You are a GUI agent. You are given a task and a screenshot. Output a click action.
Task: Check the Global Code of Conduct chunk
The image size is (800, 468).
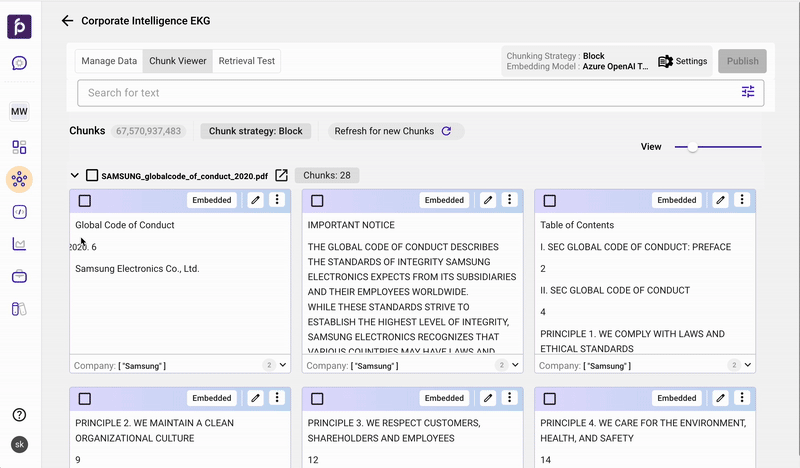click(85, 201)
